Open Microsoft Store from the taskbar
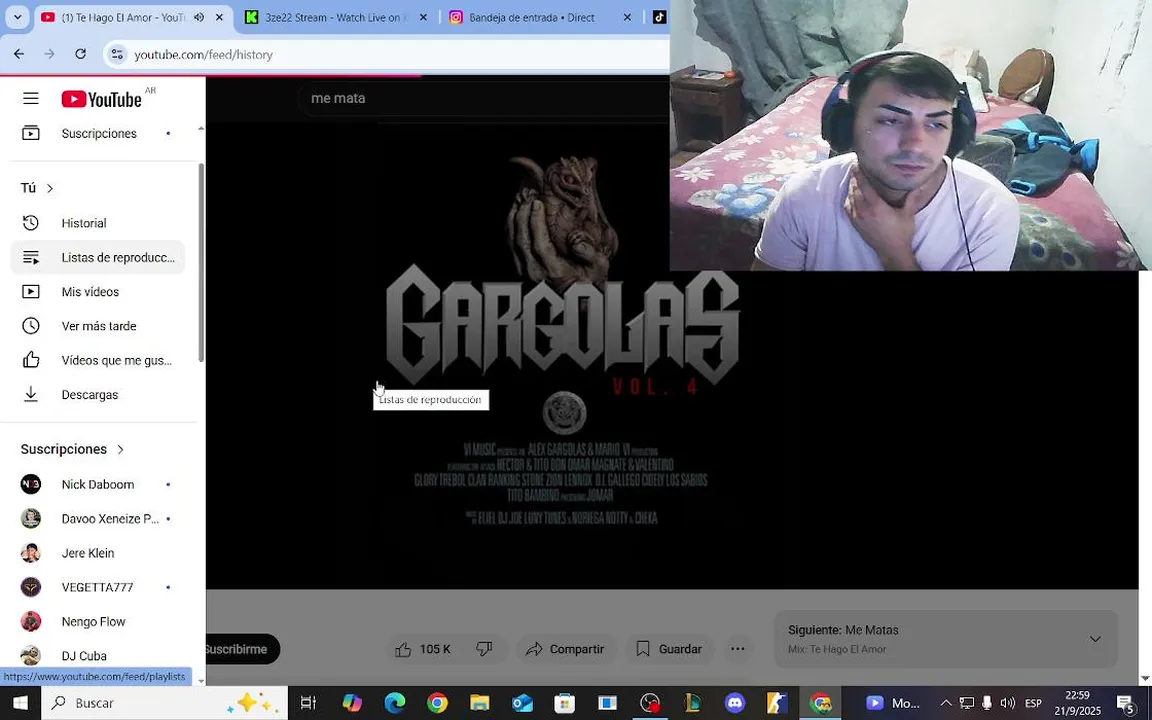Image resolution: width=1152 pixels, height=720 pixels. (564, 703)
